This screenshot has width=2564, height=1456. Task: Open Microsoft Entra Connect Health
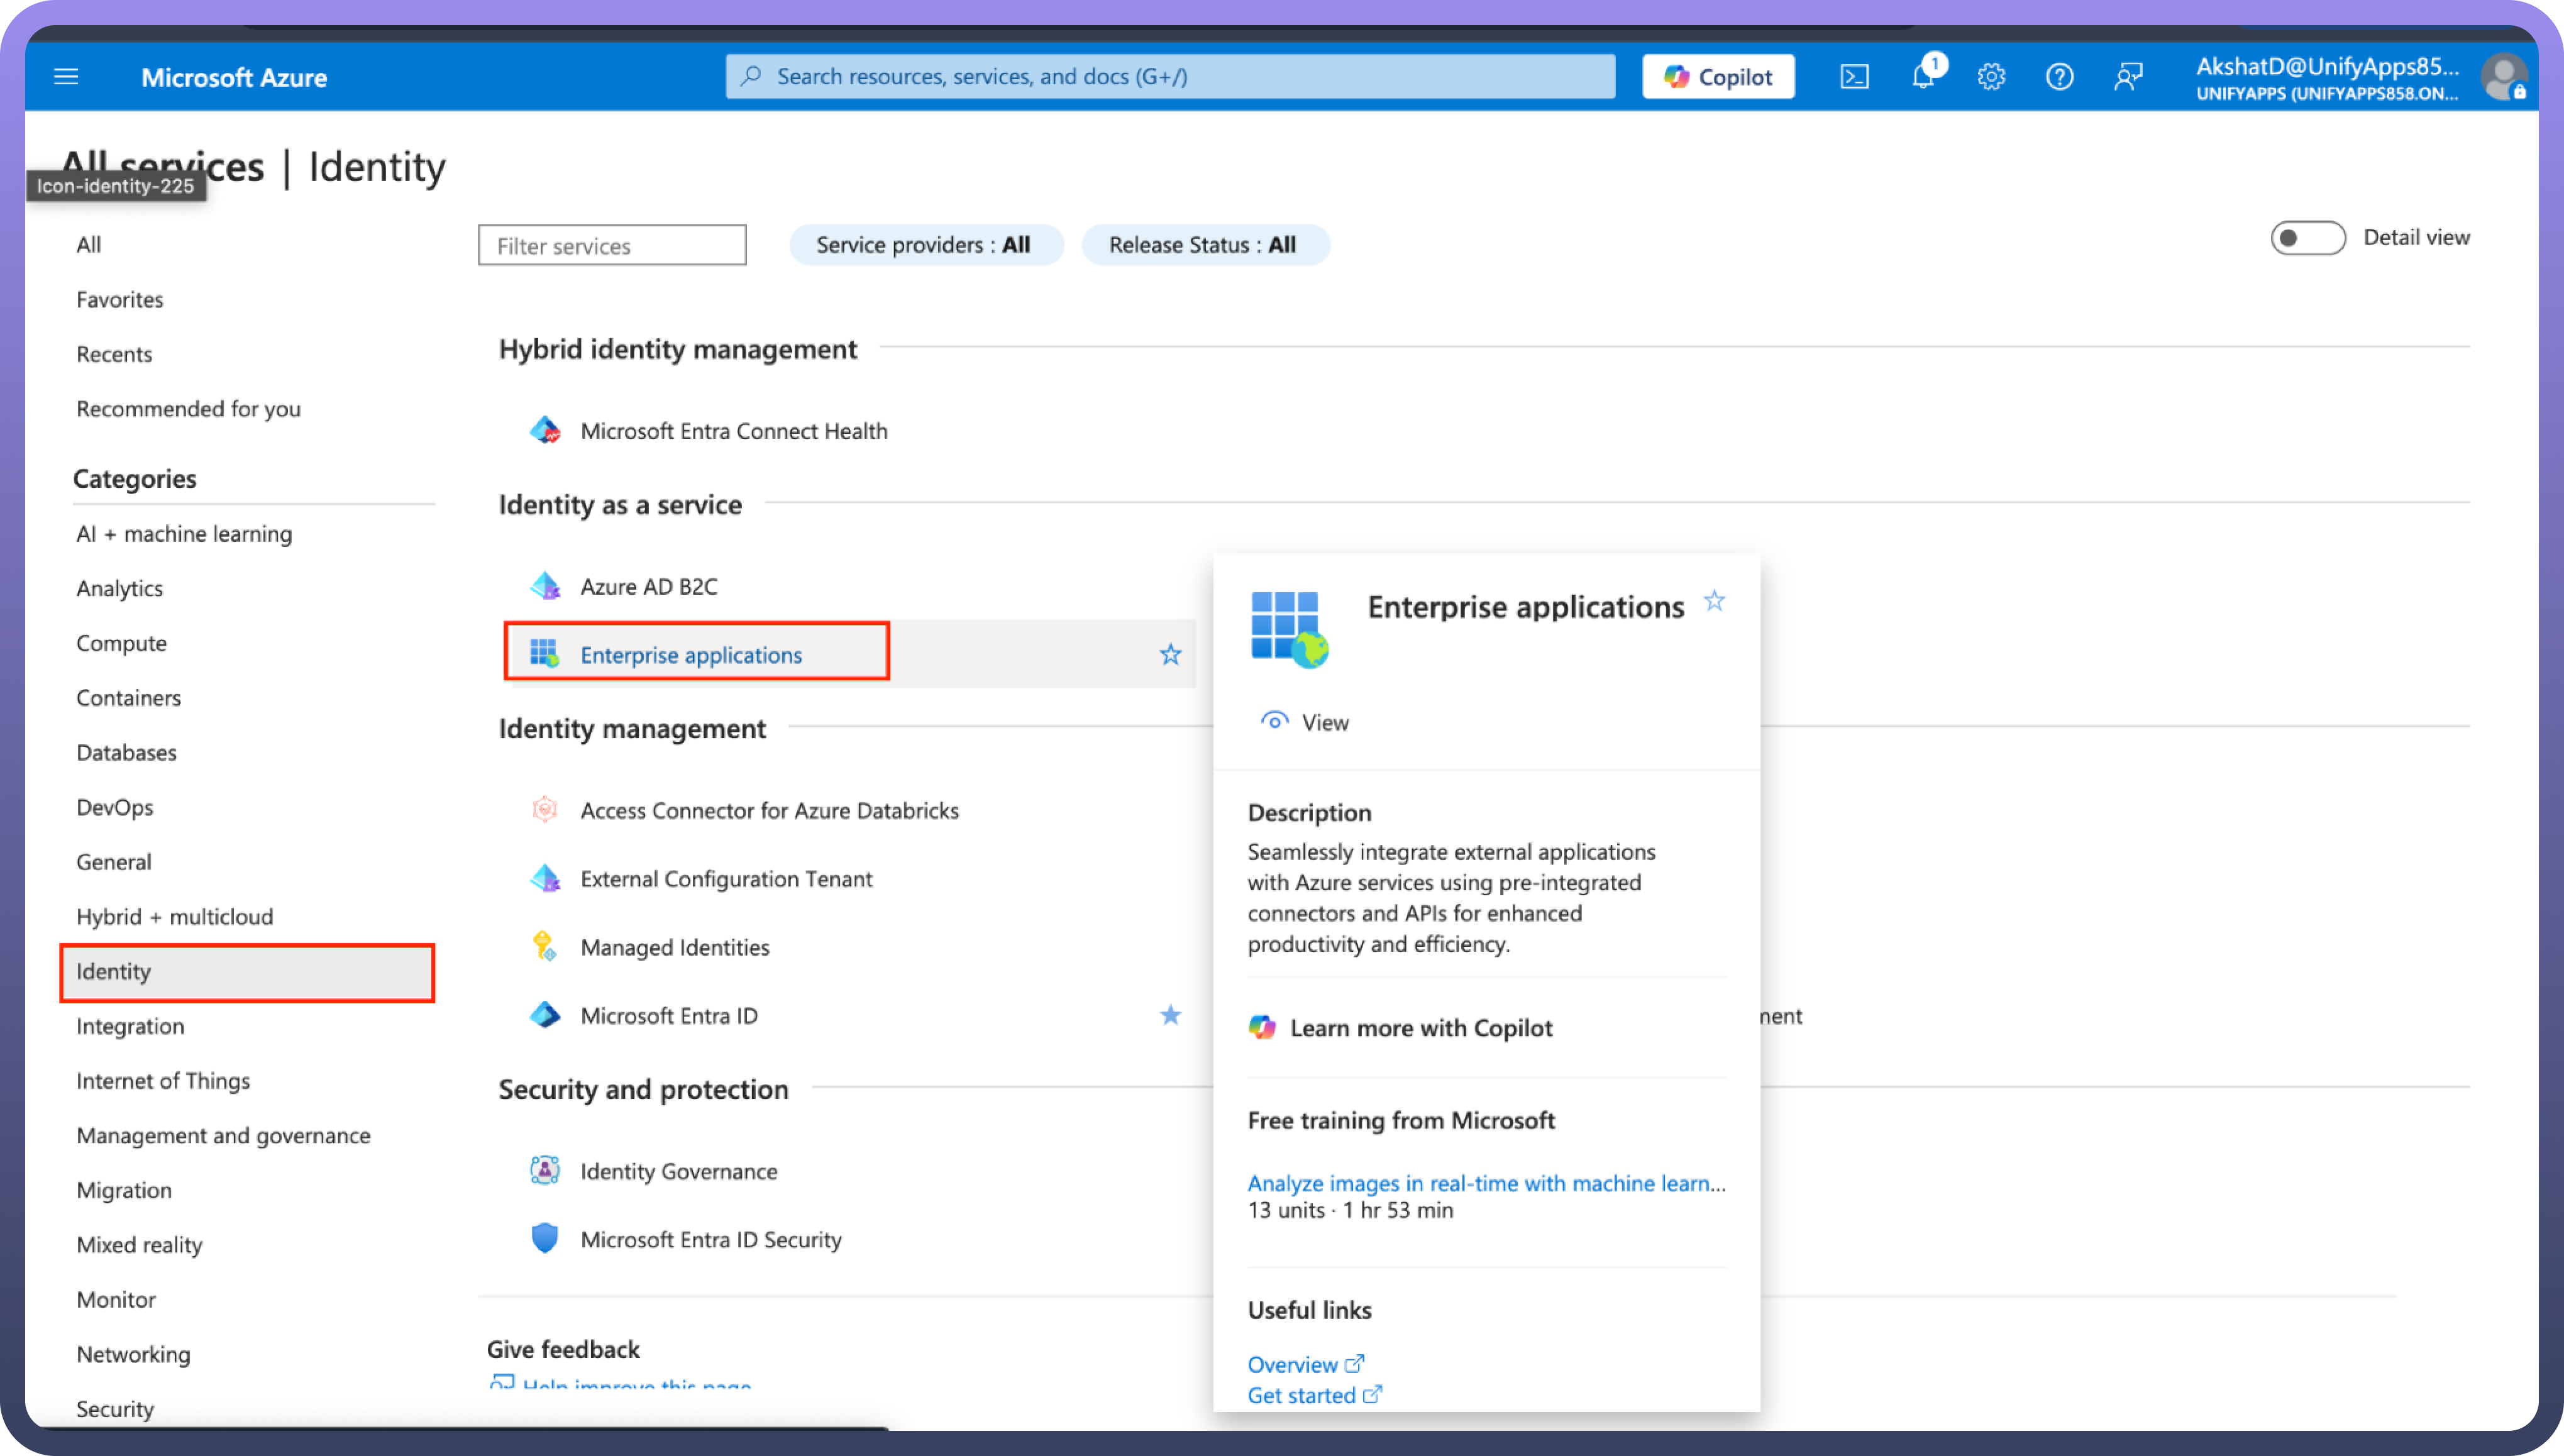(734, 431)
